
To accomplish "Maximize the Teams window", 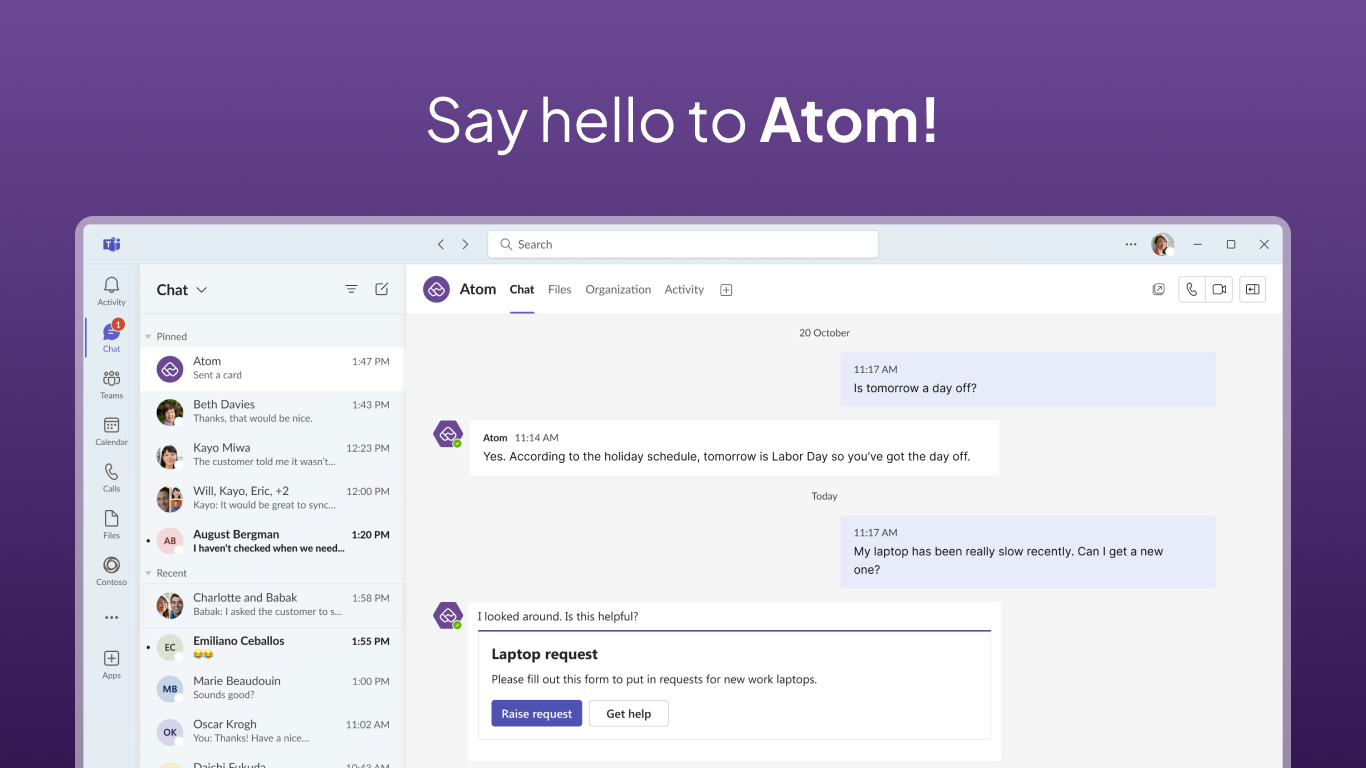I will point(1231,244).
